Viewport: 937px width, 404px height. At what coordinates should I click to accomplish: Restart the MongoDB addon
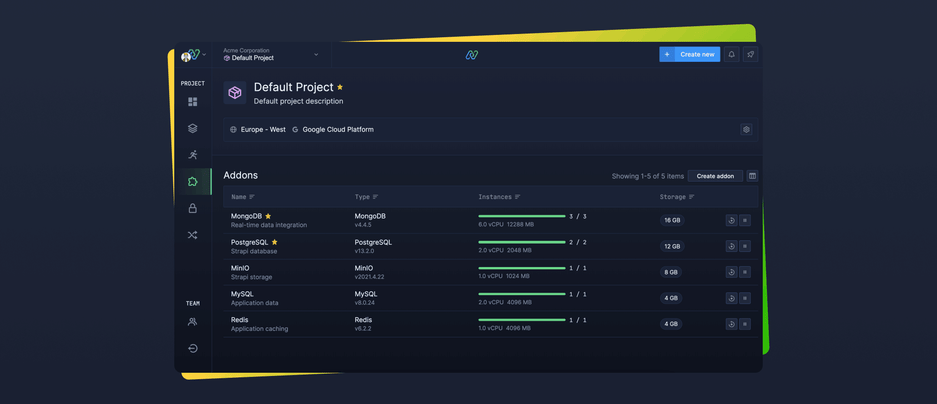pyautogui.click(x=731, y=221)
